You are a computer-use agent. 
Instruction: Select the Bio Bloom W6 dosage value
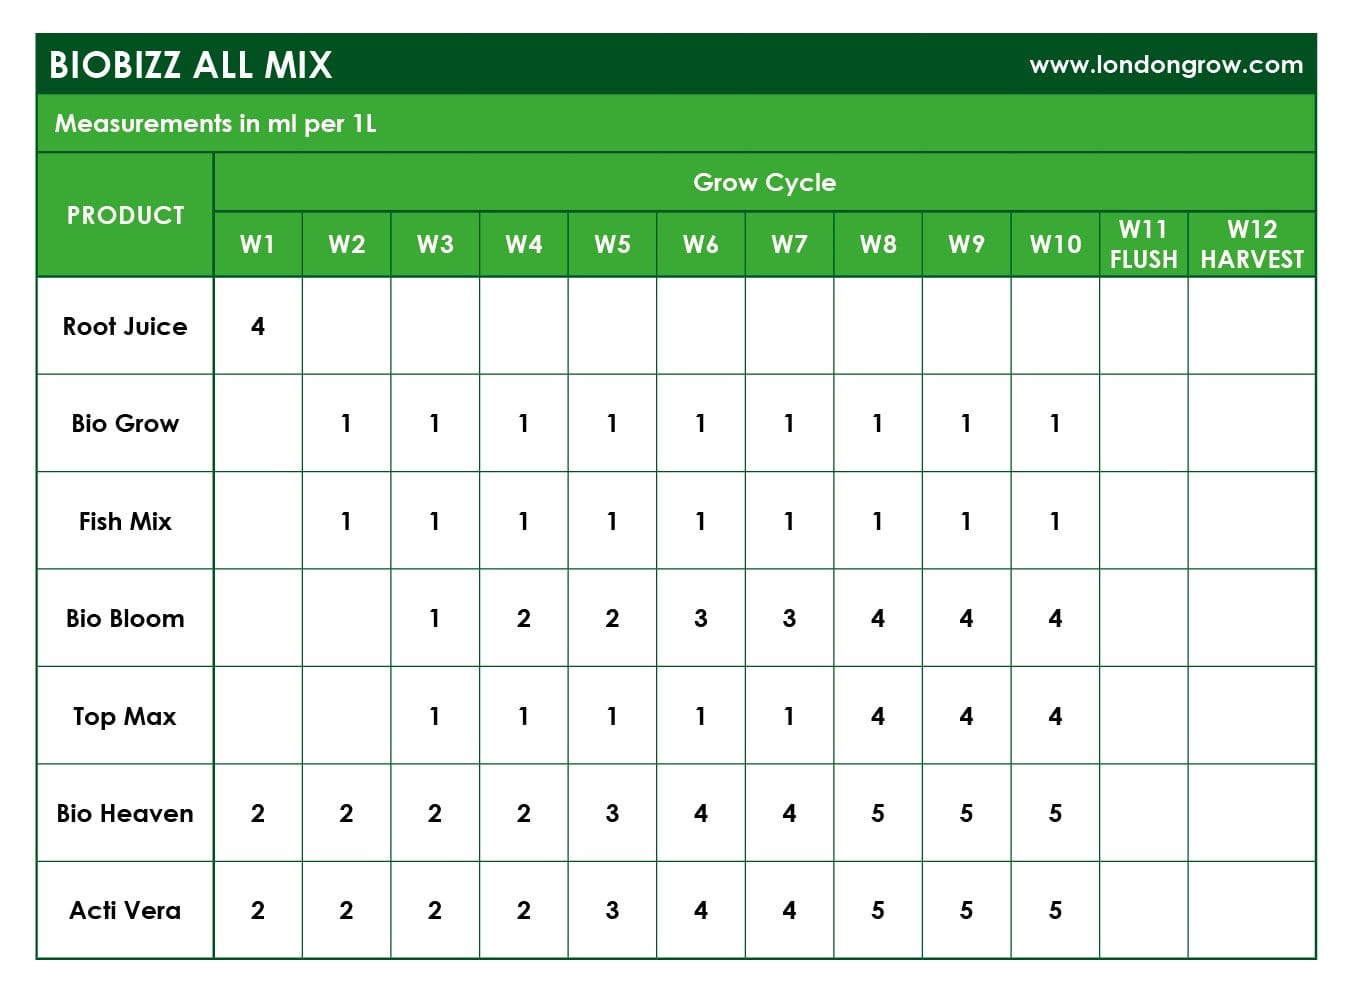point(700,618)
